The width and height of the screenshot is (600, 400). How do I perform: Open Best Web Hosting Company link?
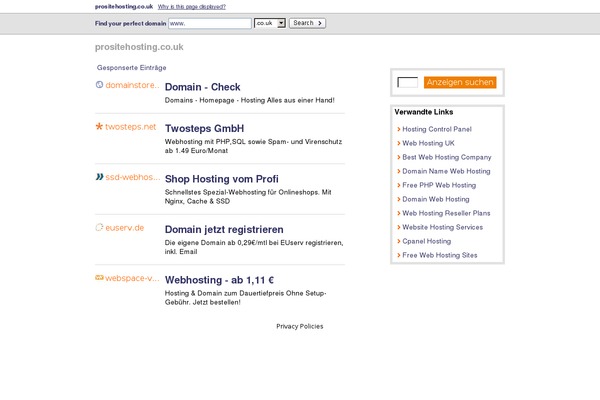[x=447, y=157]
